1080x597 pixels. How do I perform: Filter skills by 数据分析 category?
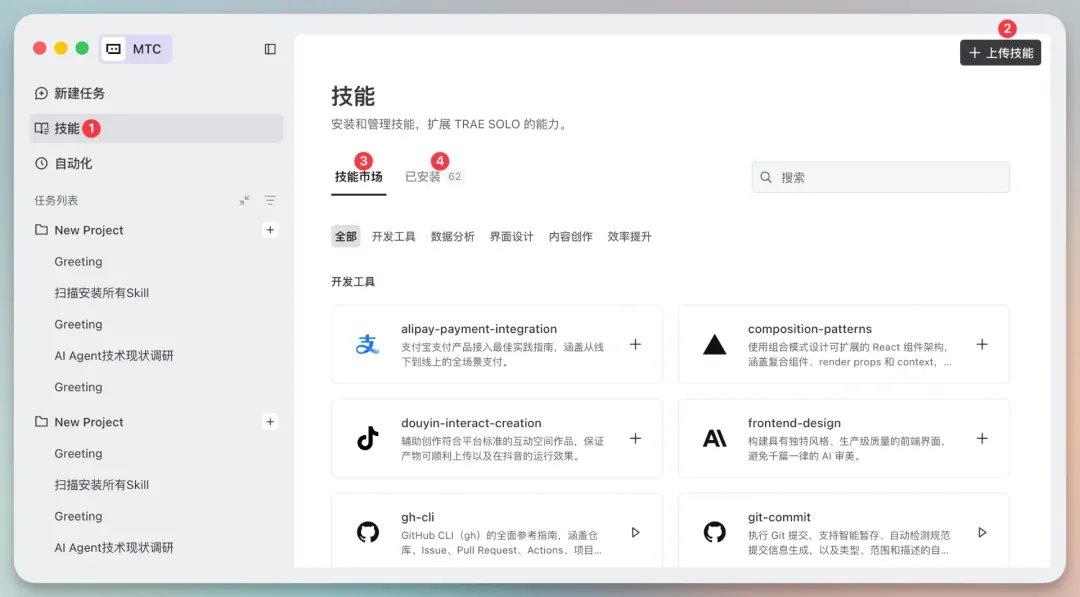453,237
